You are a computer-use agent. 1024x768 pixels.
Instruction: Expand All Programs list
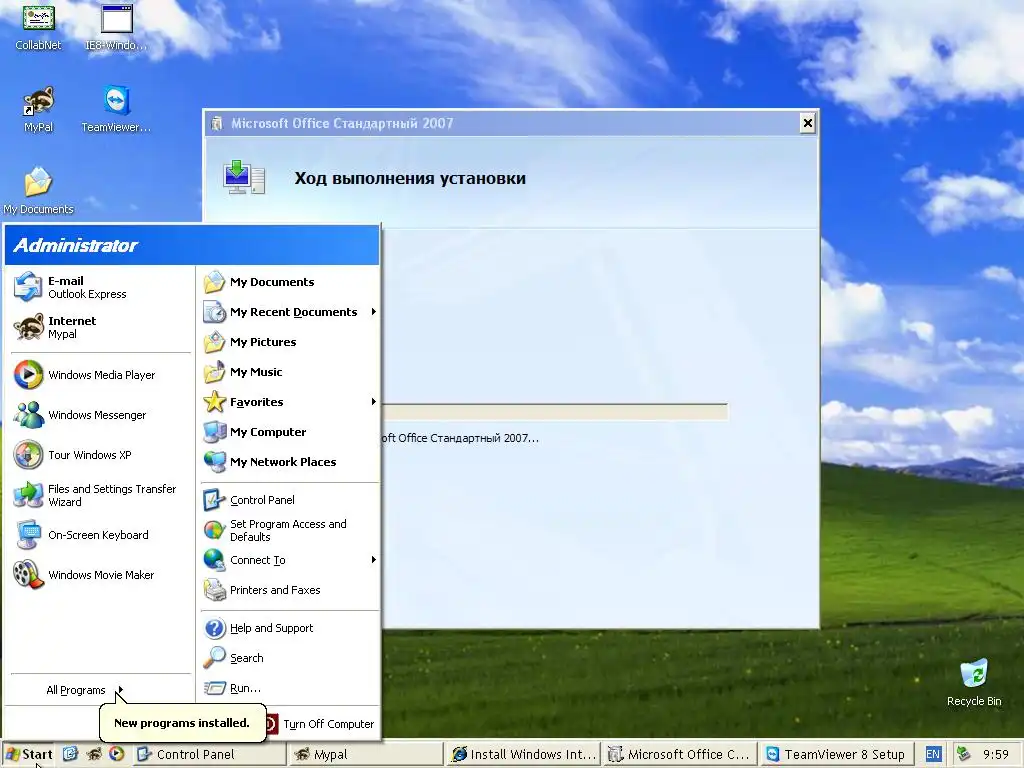click(85, 690)
